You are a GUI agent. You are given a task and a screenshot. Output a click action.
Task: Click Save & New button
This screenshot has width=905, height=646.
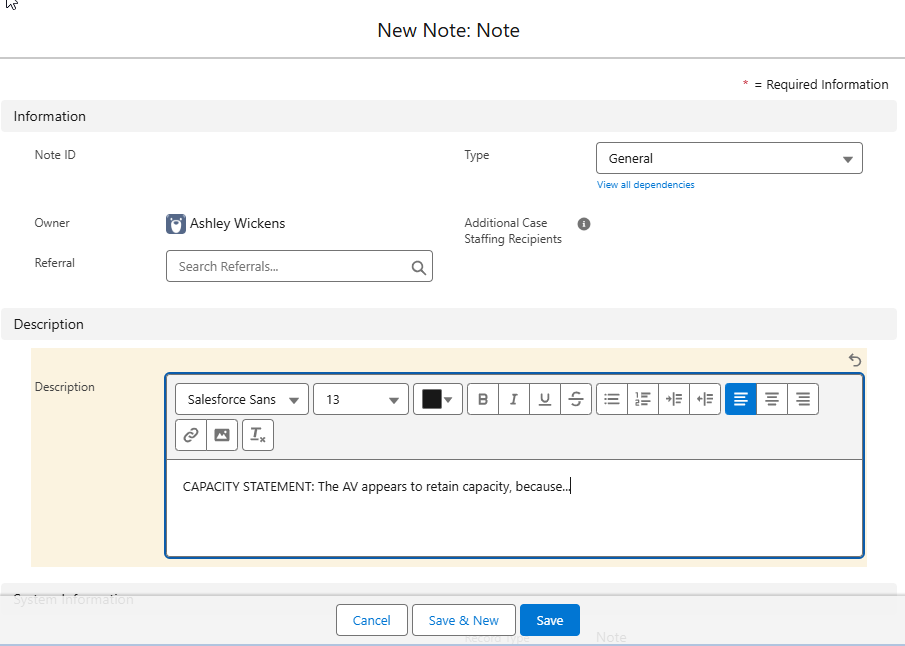tap(463, 620)
